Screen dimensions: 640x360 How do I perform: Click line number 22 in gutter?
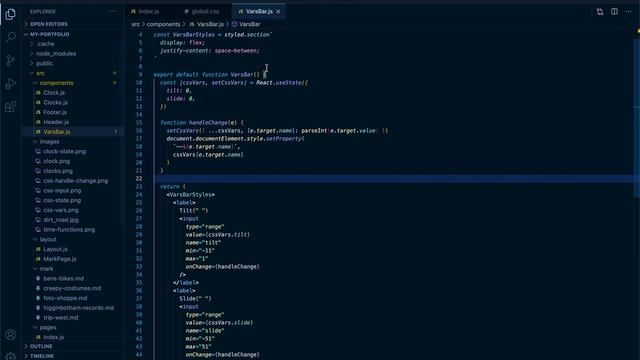(x=139, y=179)
